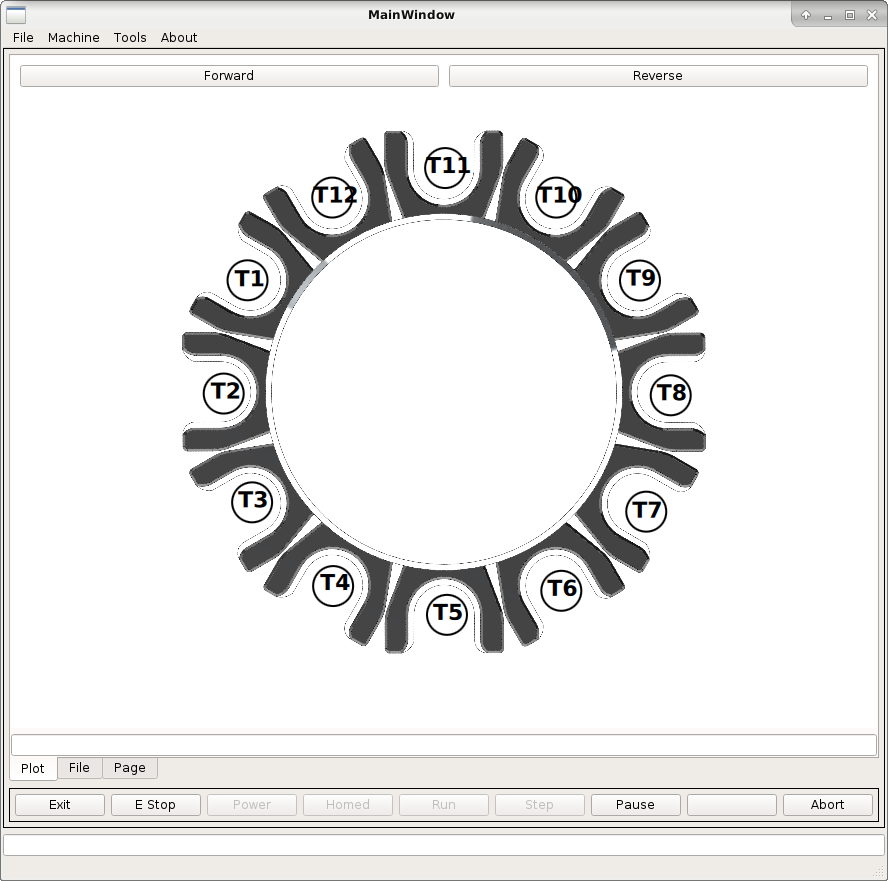Select tool pocket T11 on carousel
The image size is (888, 881).
(446, 168)
